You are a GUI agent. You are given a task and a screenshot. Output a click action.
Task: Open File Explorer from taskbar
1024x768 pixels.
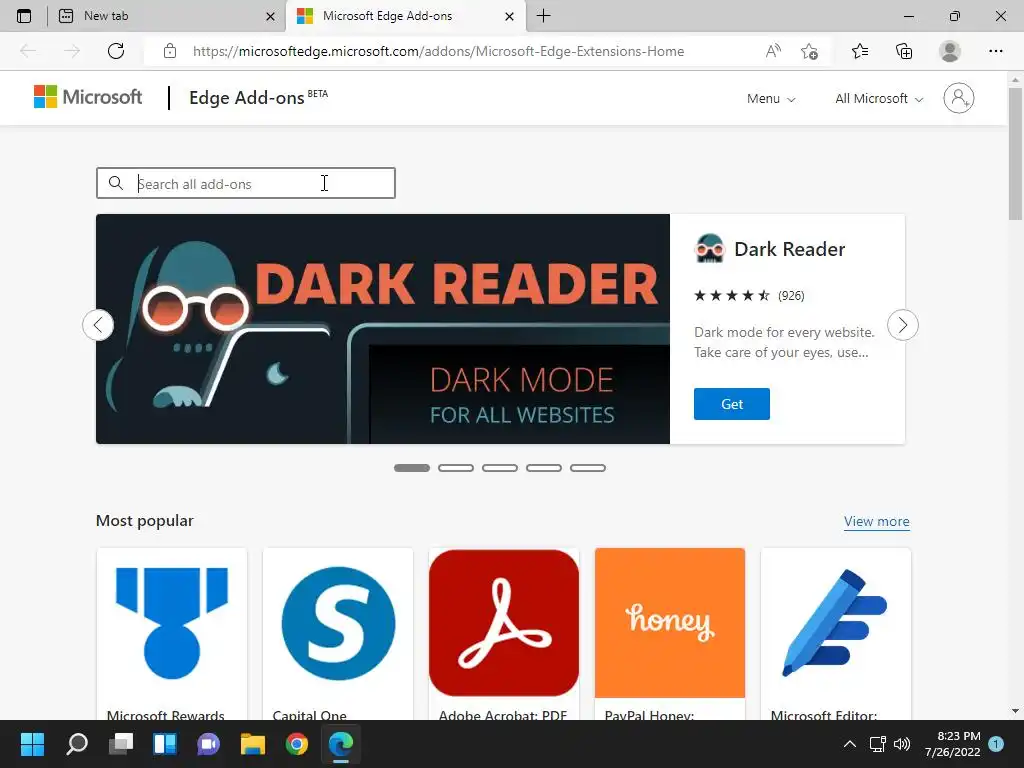253,744
